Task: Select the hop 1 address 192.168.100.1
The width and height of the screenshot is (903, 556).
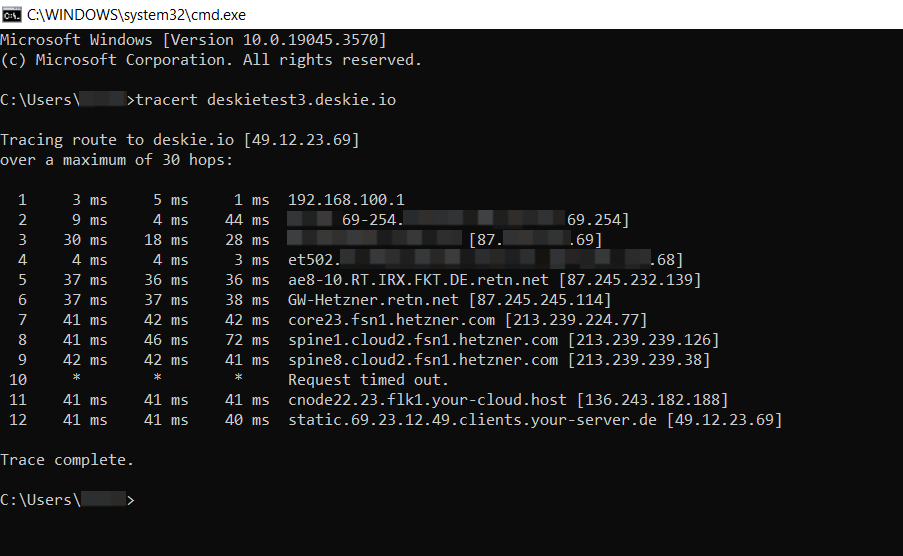Action: (346, 200)
